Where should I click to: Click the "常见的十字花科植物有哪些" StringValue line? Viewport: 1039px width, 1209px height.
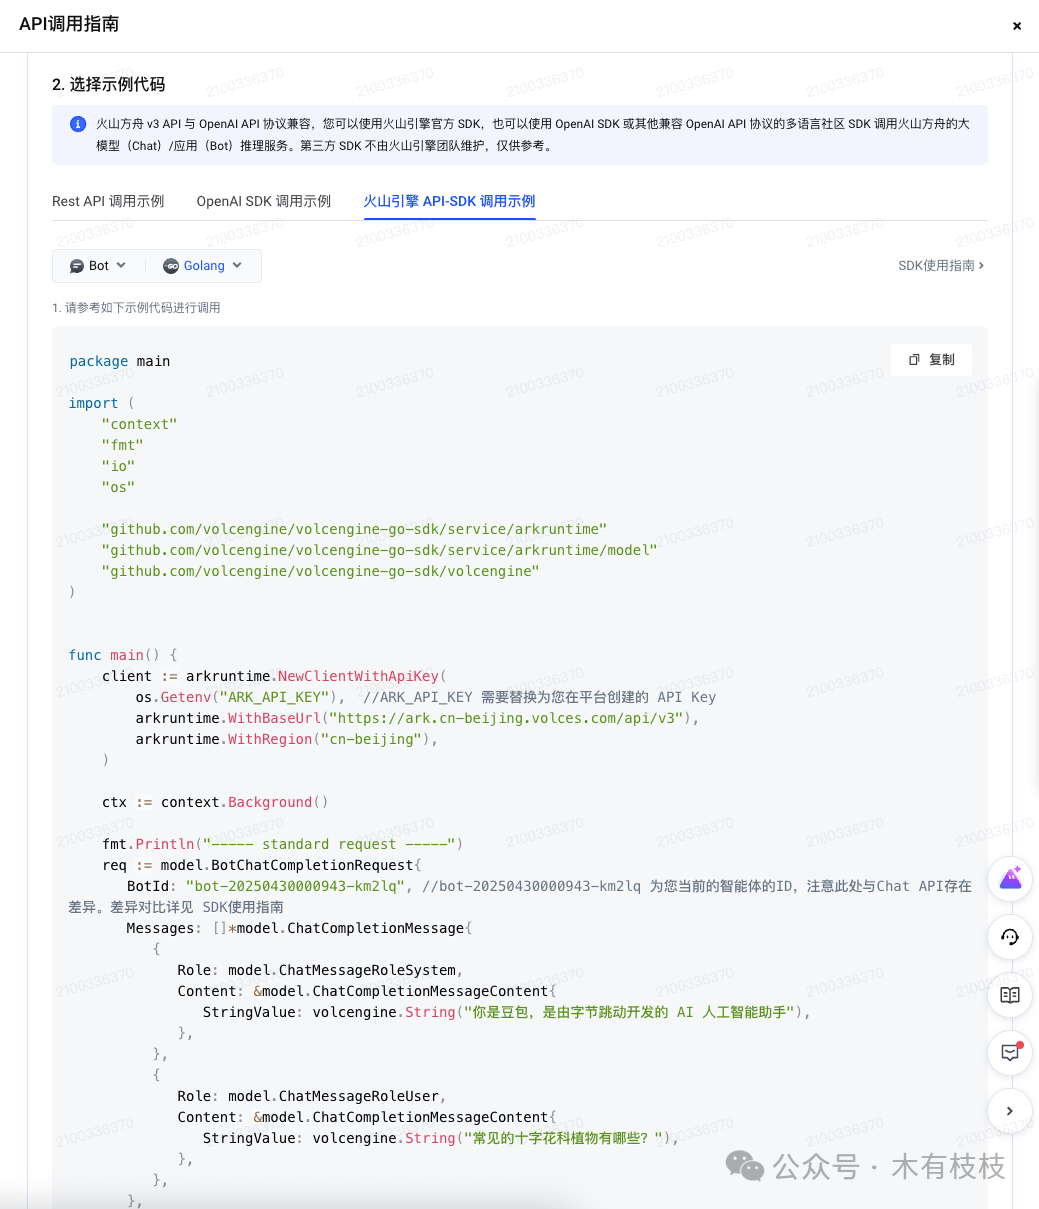(x=441, y=1138)
